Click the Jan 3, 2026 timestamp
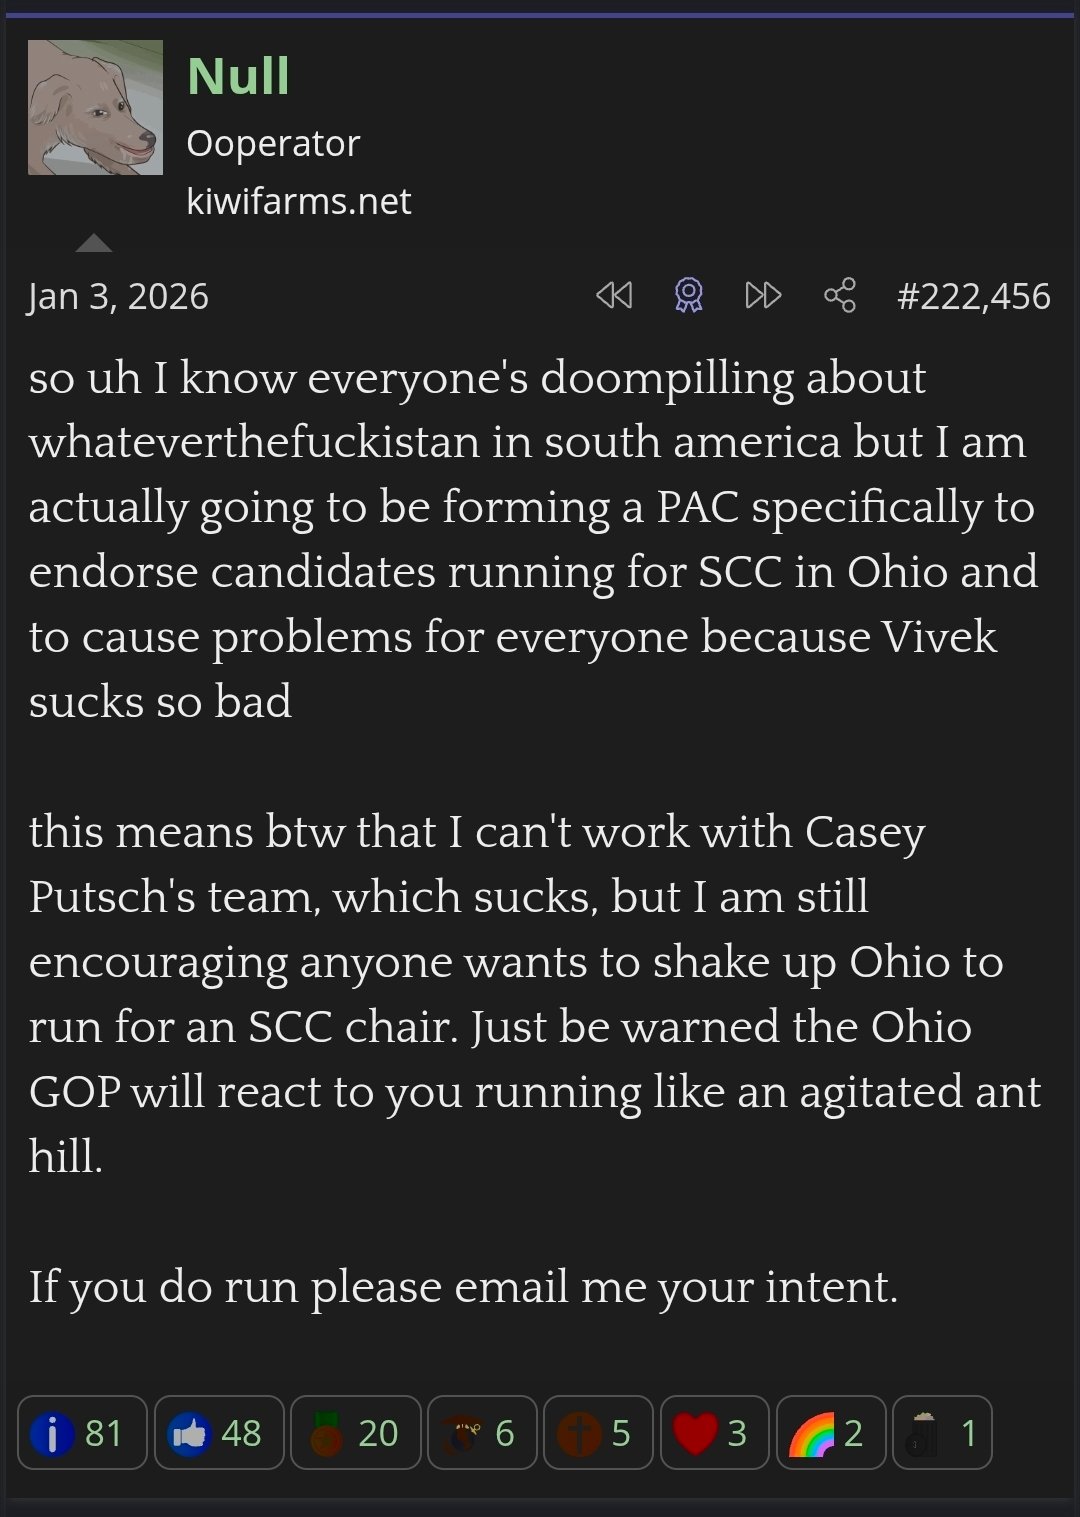The height and width of the screenshot is (1517, 1080). (x=118, y=296)
